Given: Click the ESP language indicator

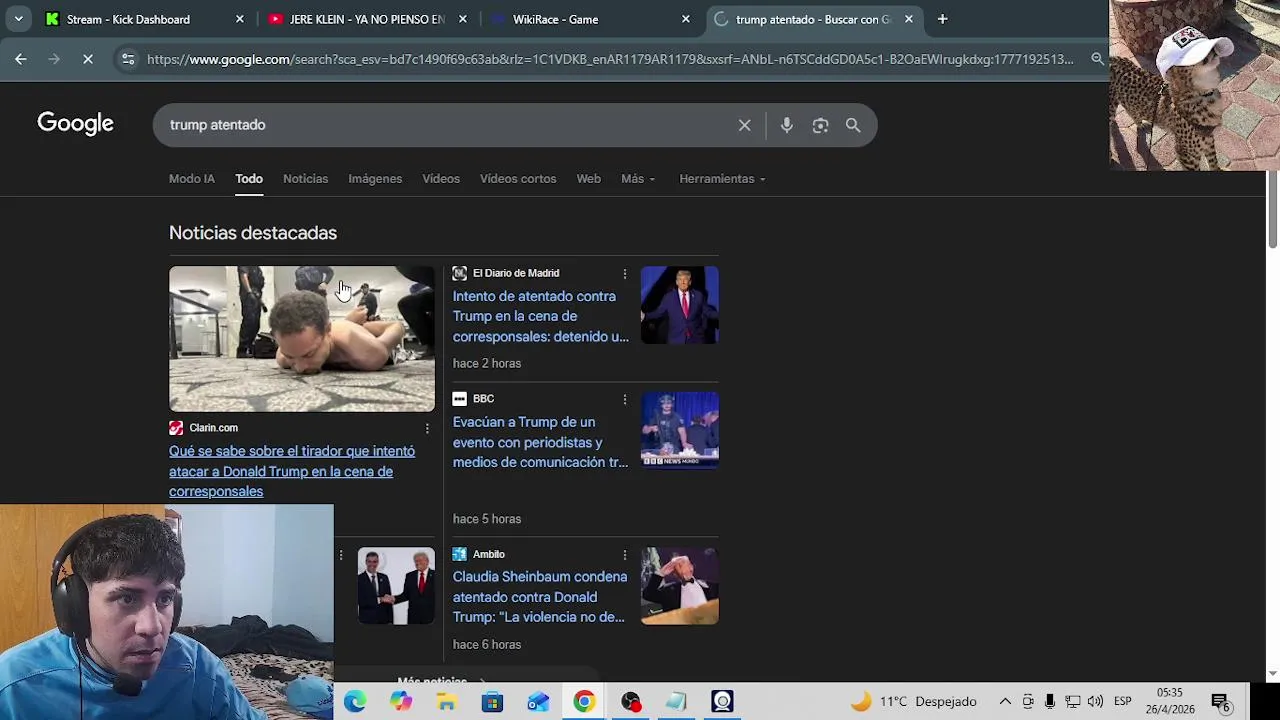Looking at the screenshot, I should click(1123, 702).
